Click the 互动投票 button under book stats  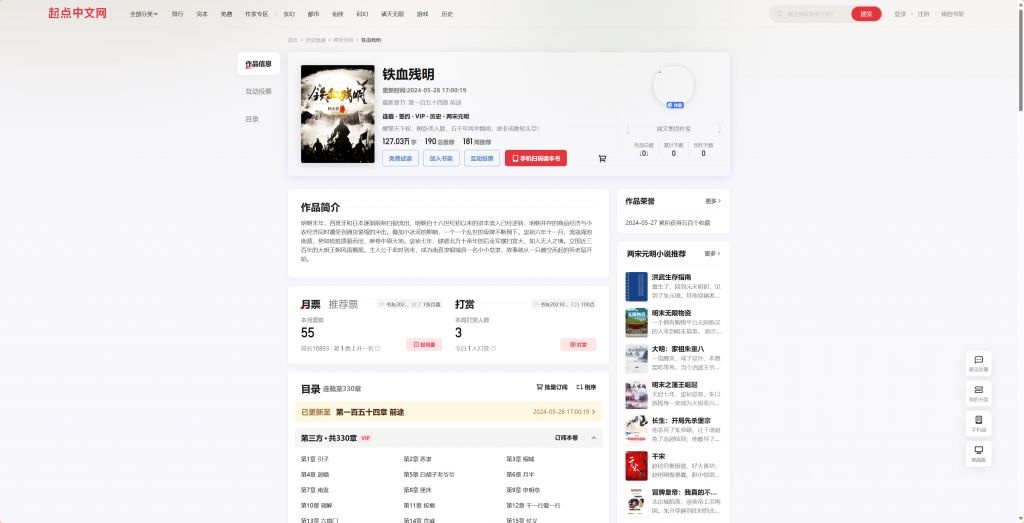pyautogui.click(x=482, y=158)
